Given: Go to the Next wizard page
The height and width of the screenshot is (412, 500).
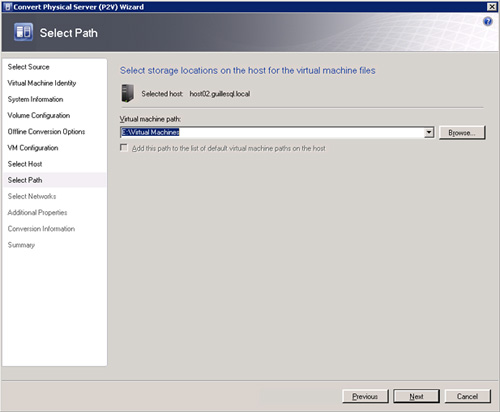Looking at the screenshot, I should 416,396.
